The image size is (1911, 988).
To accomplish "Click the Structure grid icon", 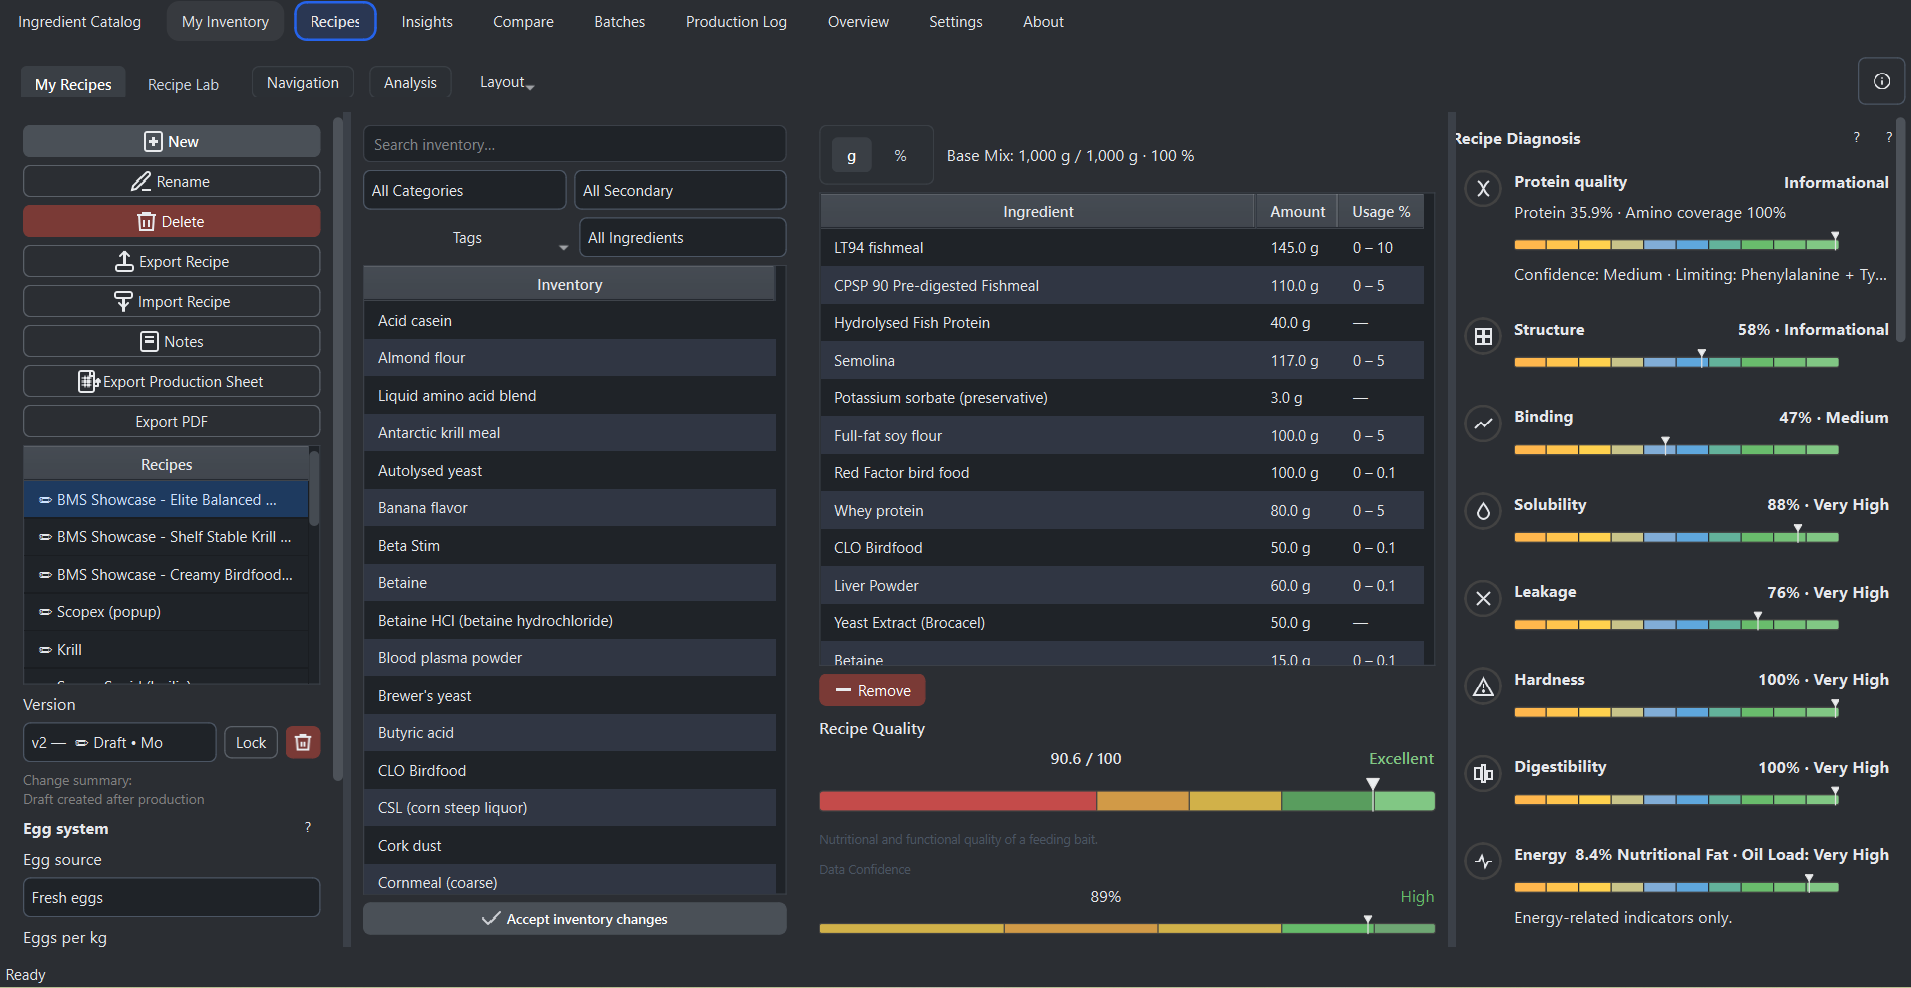I will [x=1483, y=336].
